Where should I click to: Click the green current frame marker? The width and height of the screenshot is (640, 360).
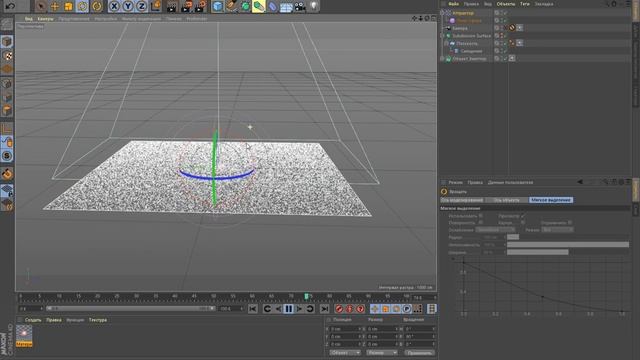click(307, 296)
